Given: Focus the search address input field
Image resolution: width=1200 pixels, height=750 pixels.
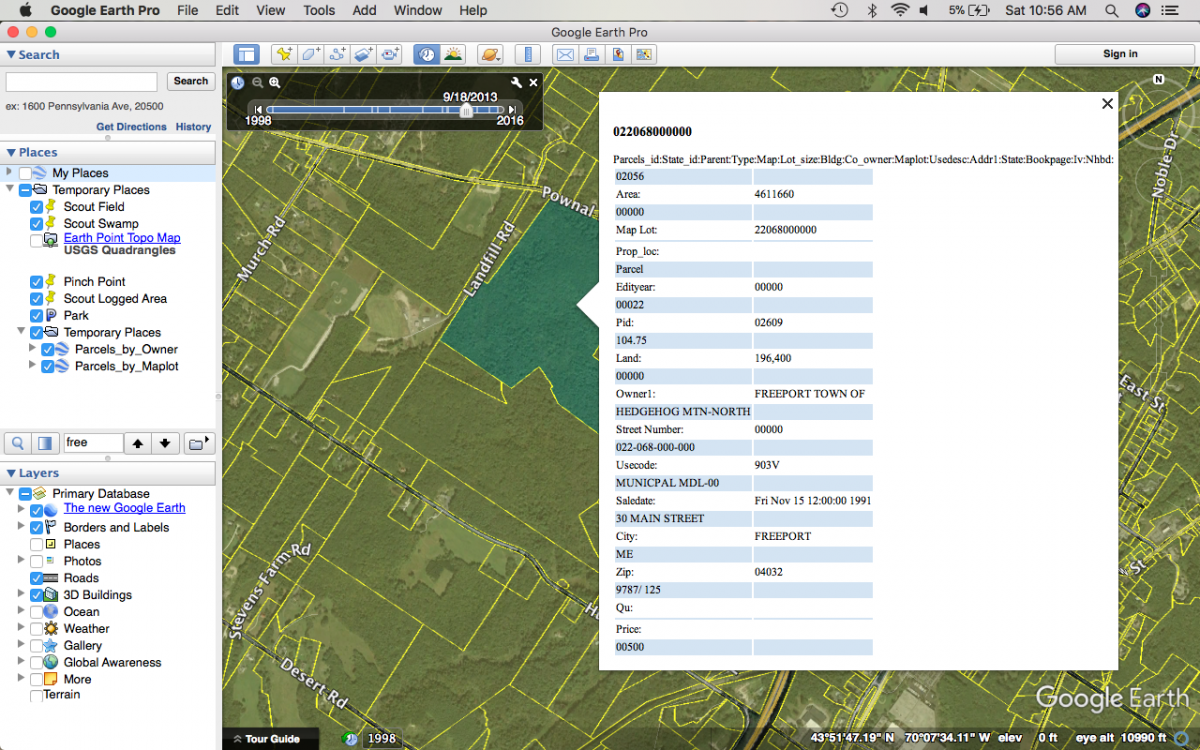Looking at the screenshot, I should [82, 82].
